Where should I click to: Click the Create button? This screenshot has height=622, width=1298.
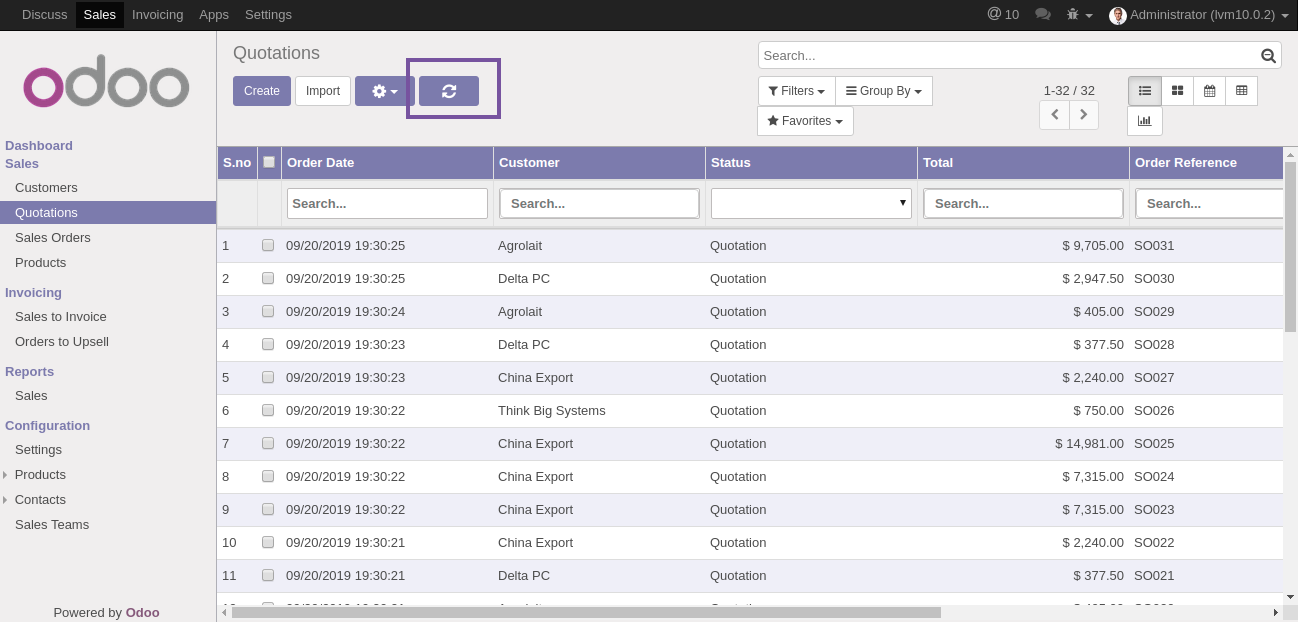click(262, 91)
